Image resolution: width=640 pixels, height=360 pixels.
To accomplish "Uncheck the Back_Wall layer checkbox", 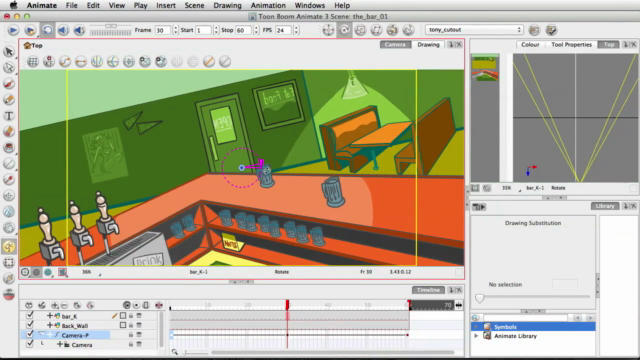I will (29, 325).
